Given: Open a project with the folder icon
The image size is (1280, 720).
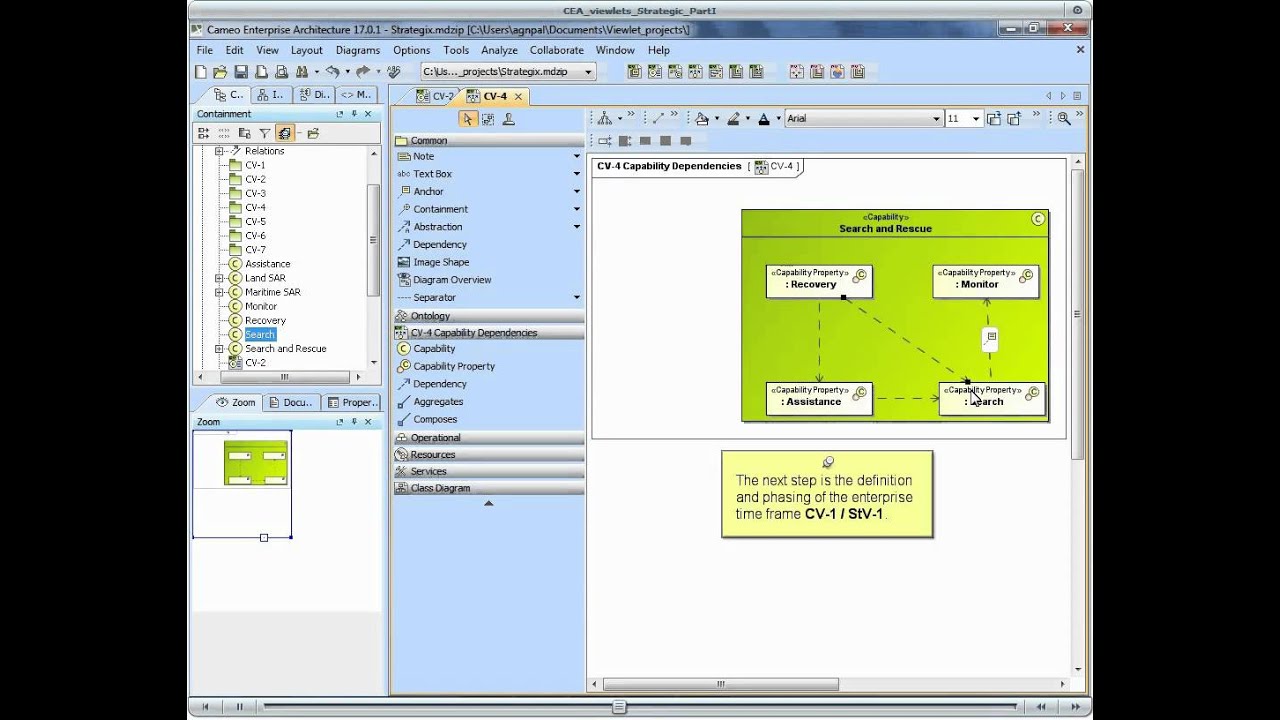Looking at the screenshot, I should 221,72.
